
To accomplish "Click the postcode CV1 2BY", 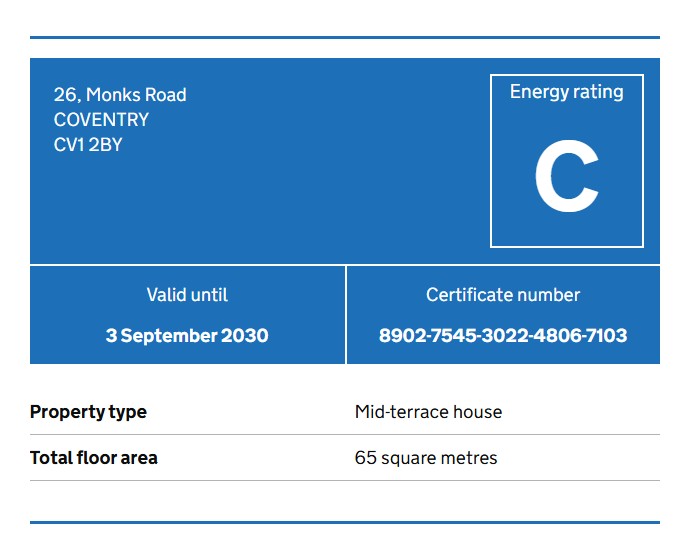I will (88, 145).
